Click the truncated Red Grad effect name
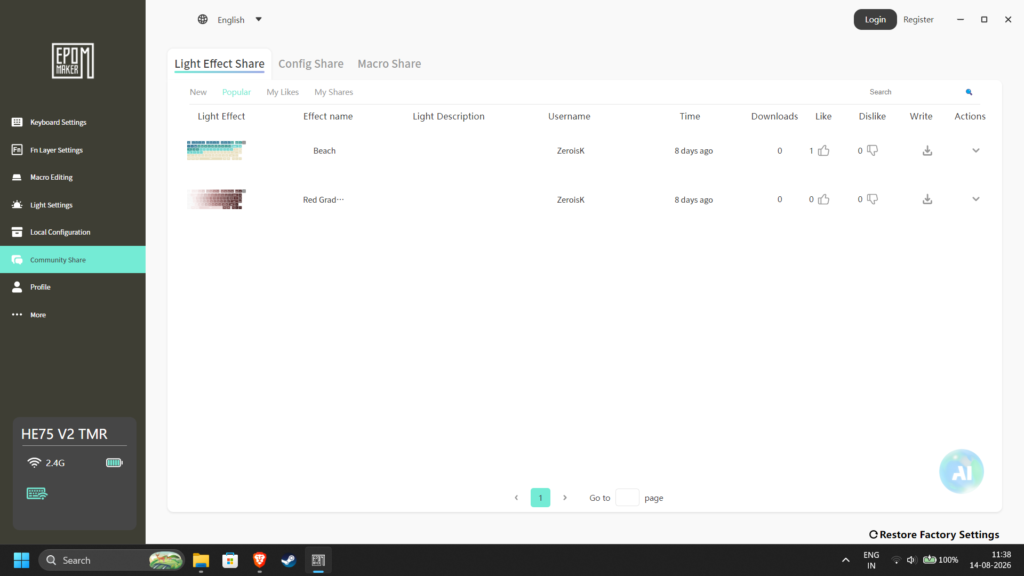 (323, 199)
